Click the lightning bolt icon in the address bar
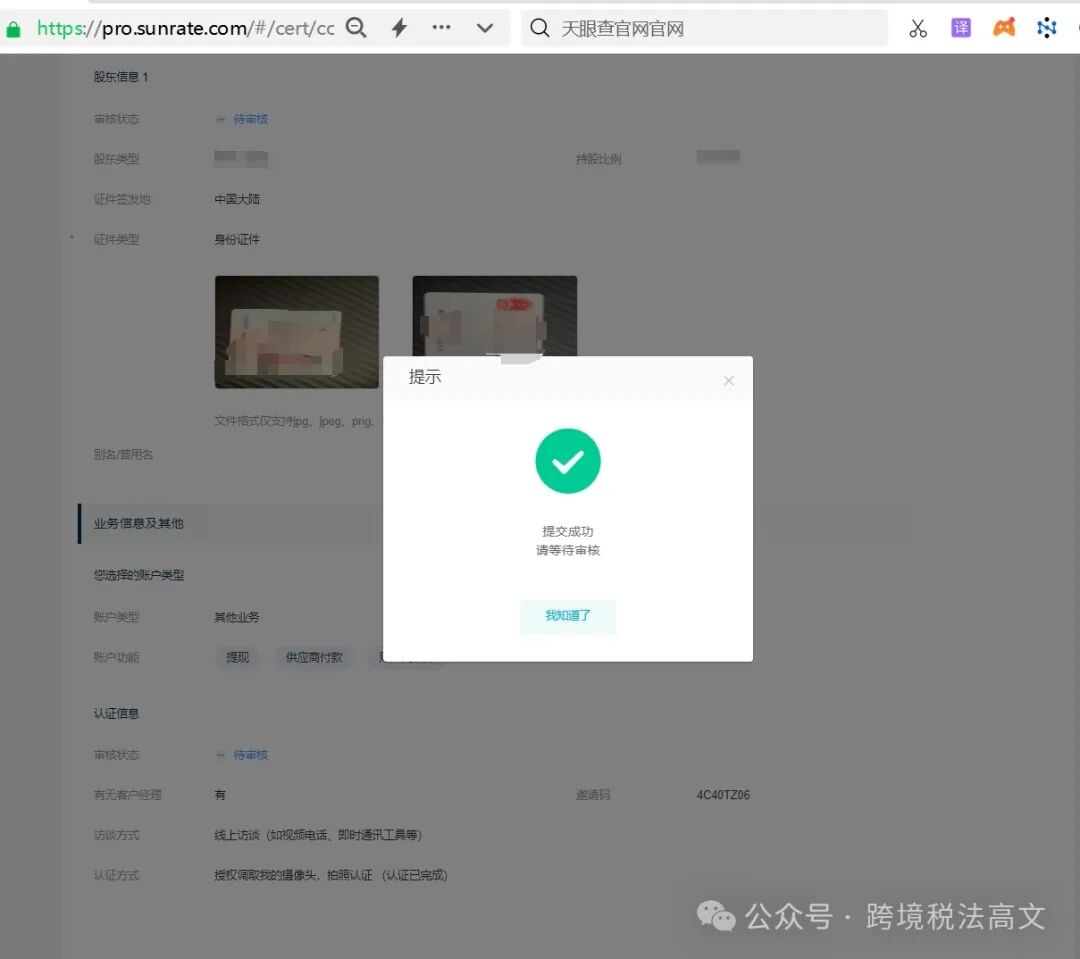1080x959 pixels. [398, 27]
